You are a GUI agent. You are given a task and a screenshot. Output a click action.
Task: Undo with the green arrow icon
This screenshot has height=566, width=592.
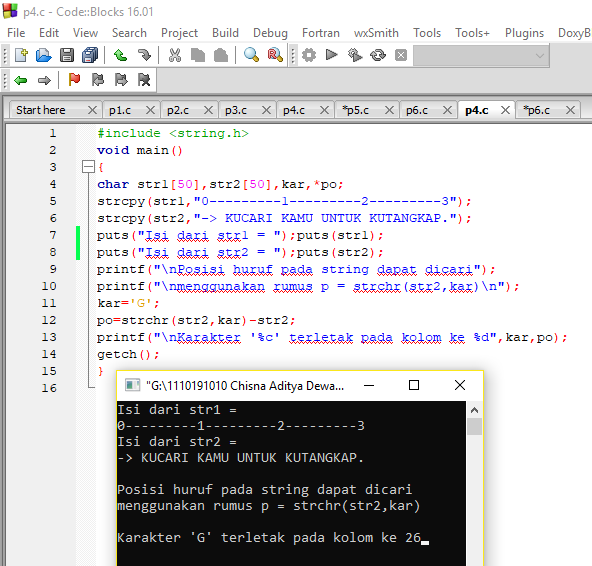120,55
